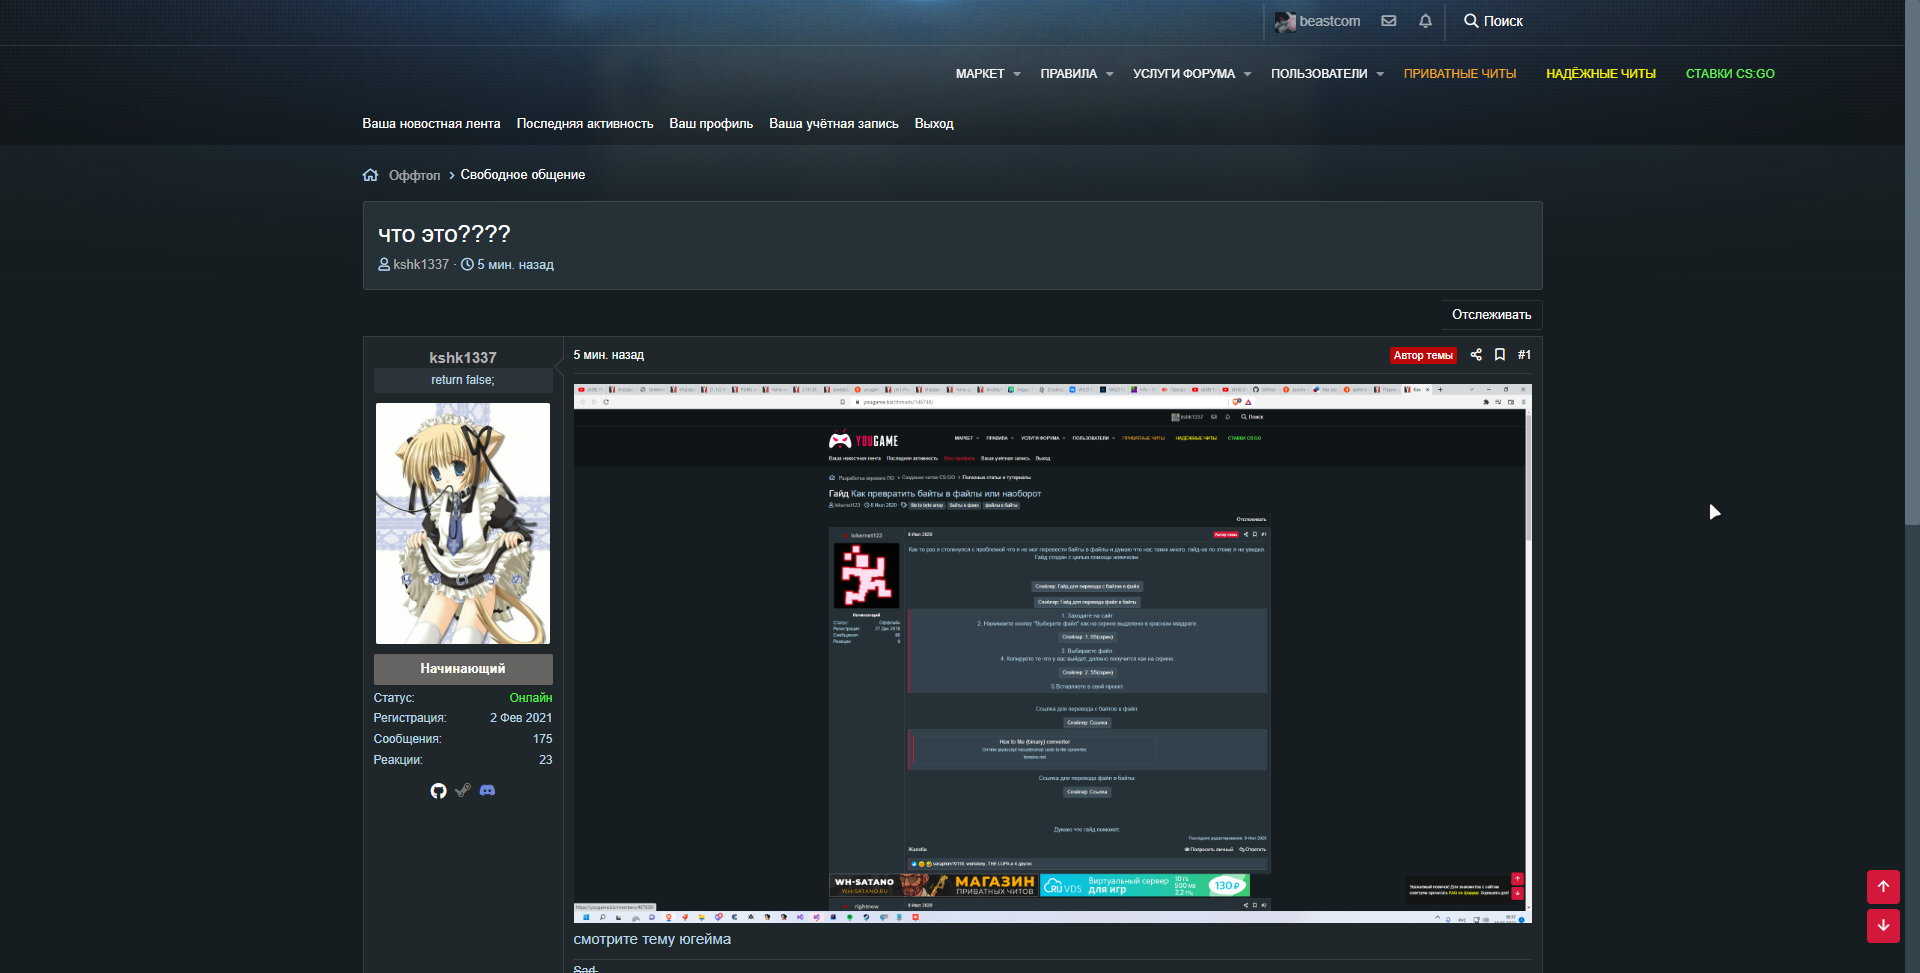Expand the МАРКЕТ dropdown arrow
The image size is (1920, 973).
pyautogui.click(x=1017, y=74)
